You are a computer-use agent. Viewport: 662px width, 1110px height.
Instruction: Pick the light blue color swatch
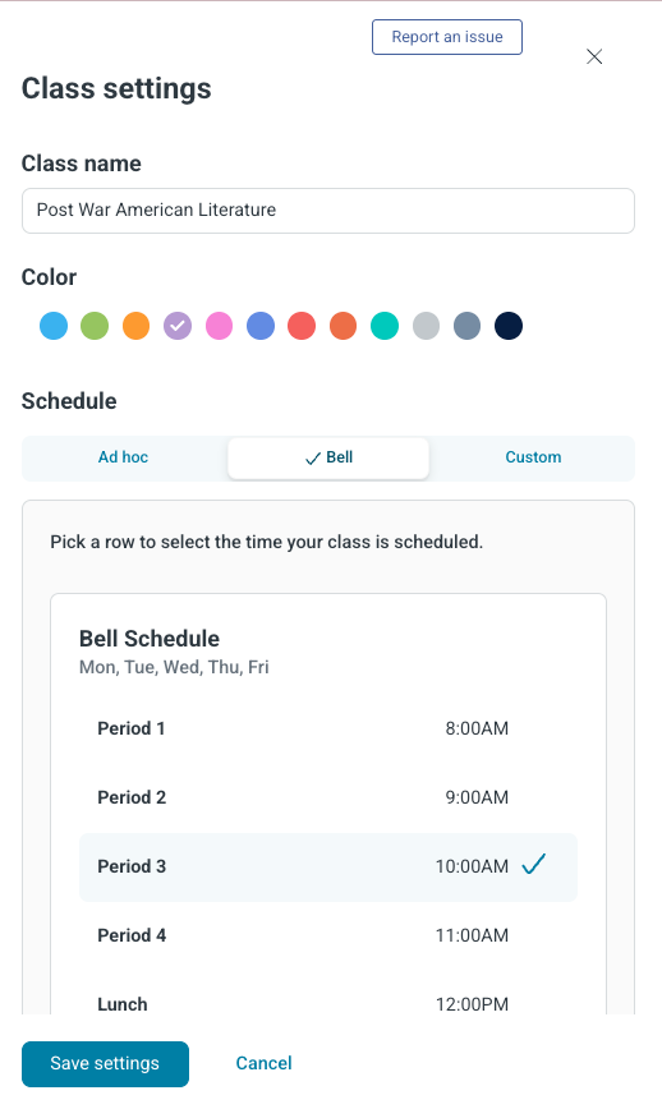54,326
